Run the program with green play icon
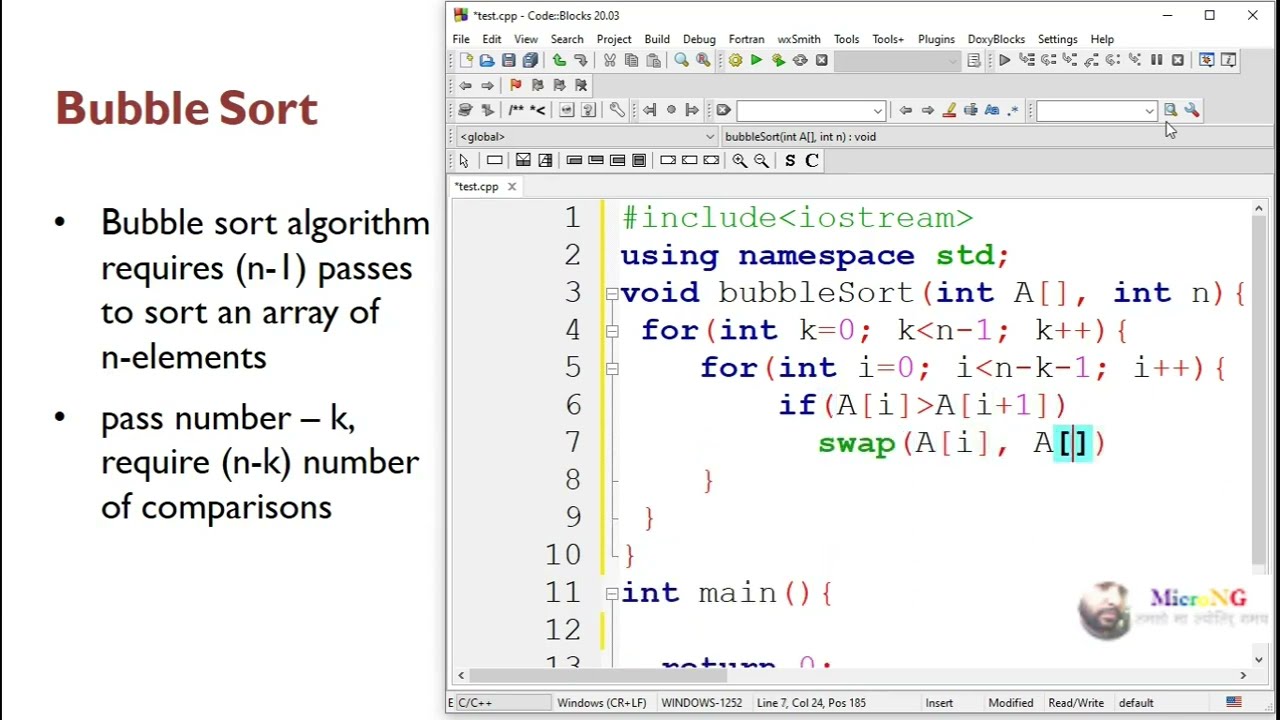This screenshot has width=1280, height=720. [756, 61]
